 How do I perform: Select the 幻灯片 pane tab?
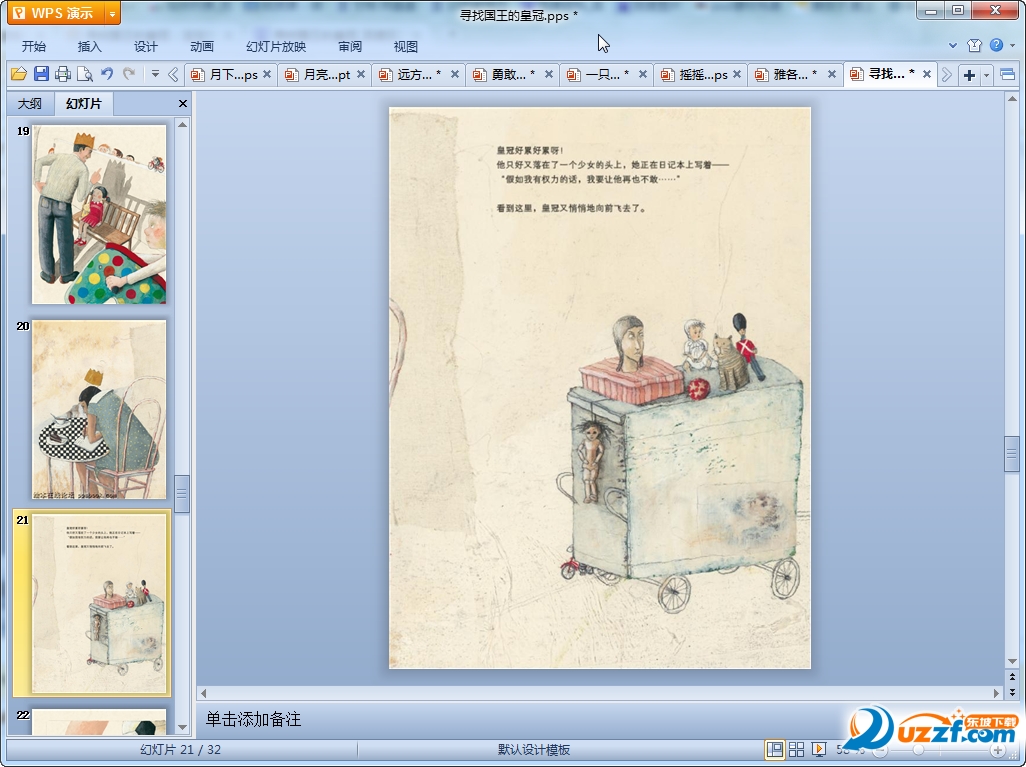(84, 103)
